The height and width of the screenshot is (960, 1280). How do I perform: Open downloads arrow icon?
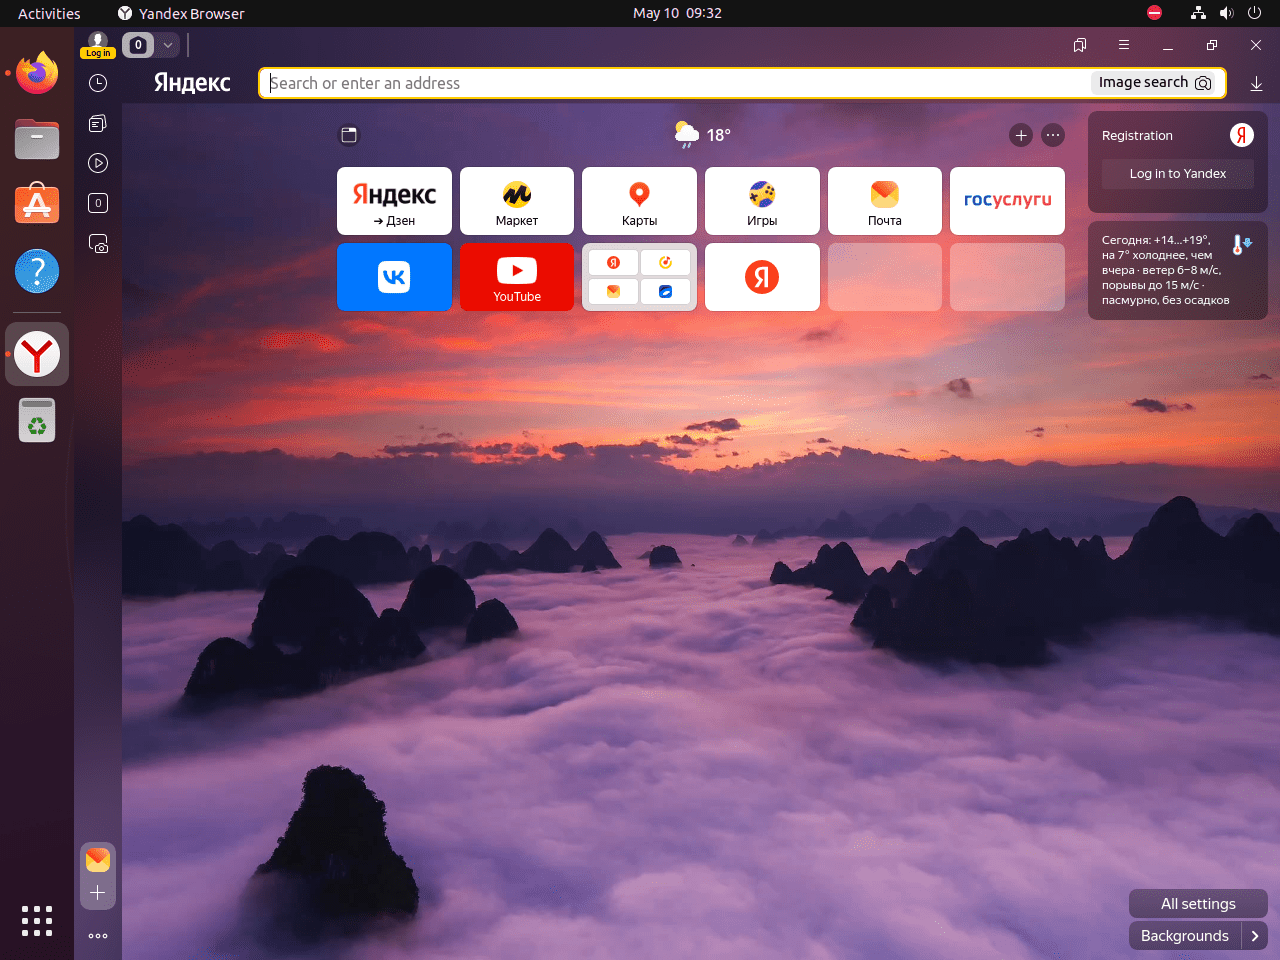[x=1256, y=84]
